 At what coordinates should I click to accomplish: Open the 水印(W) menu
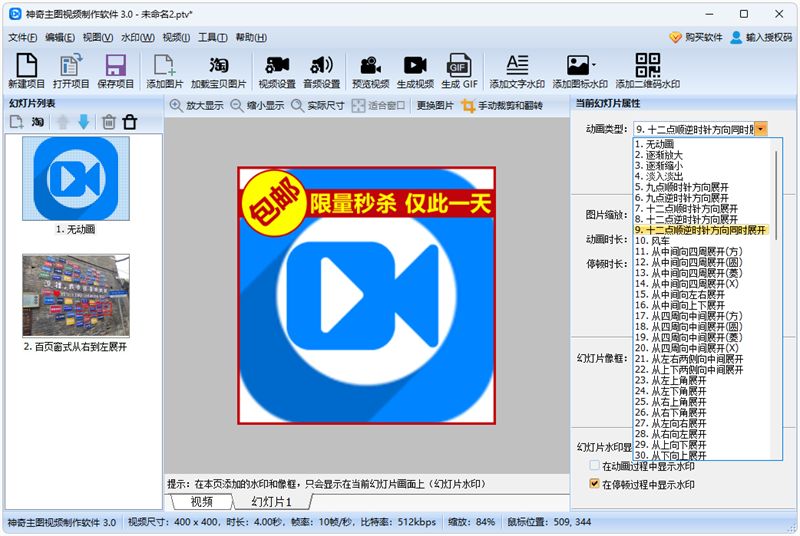click(x=137, y=37)
